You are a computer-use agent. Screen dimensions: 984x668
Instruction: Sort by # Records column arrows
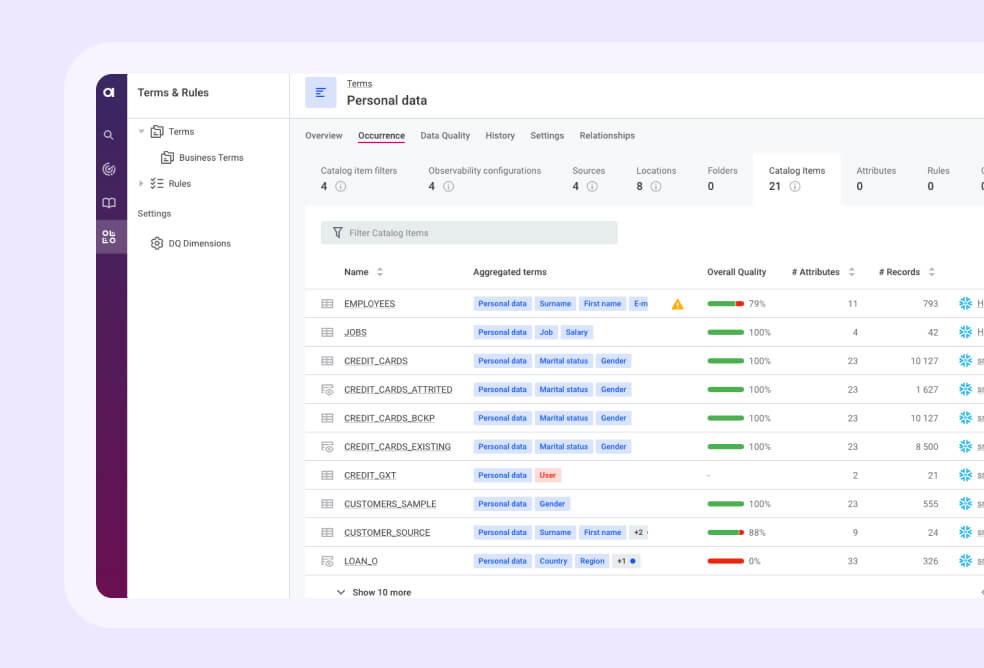click(x=931, y=272)
